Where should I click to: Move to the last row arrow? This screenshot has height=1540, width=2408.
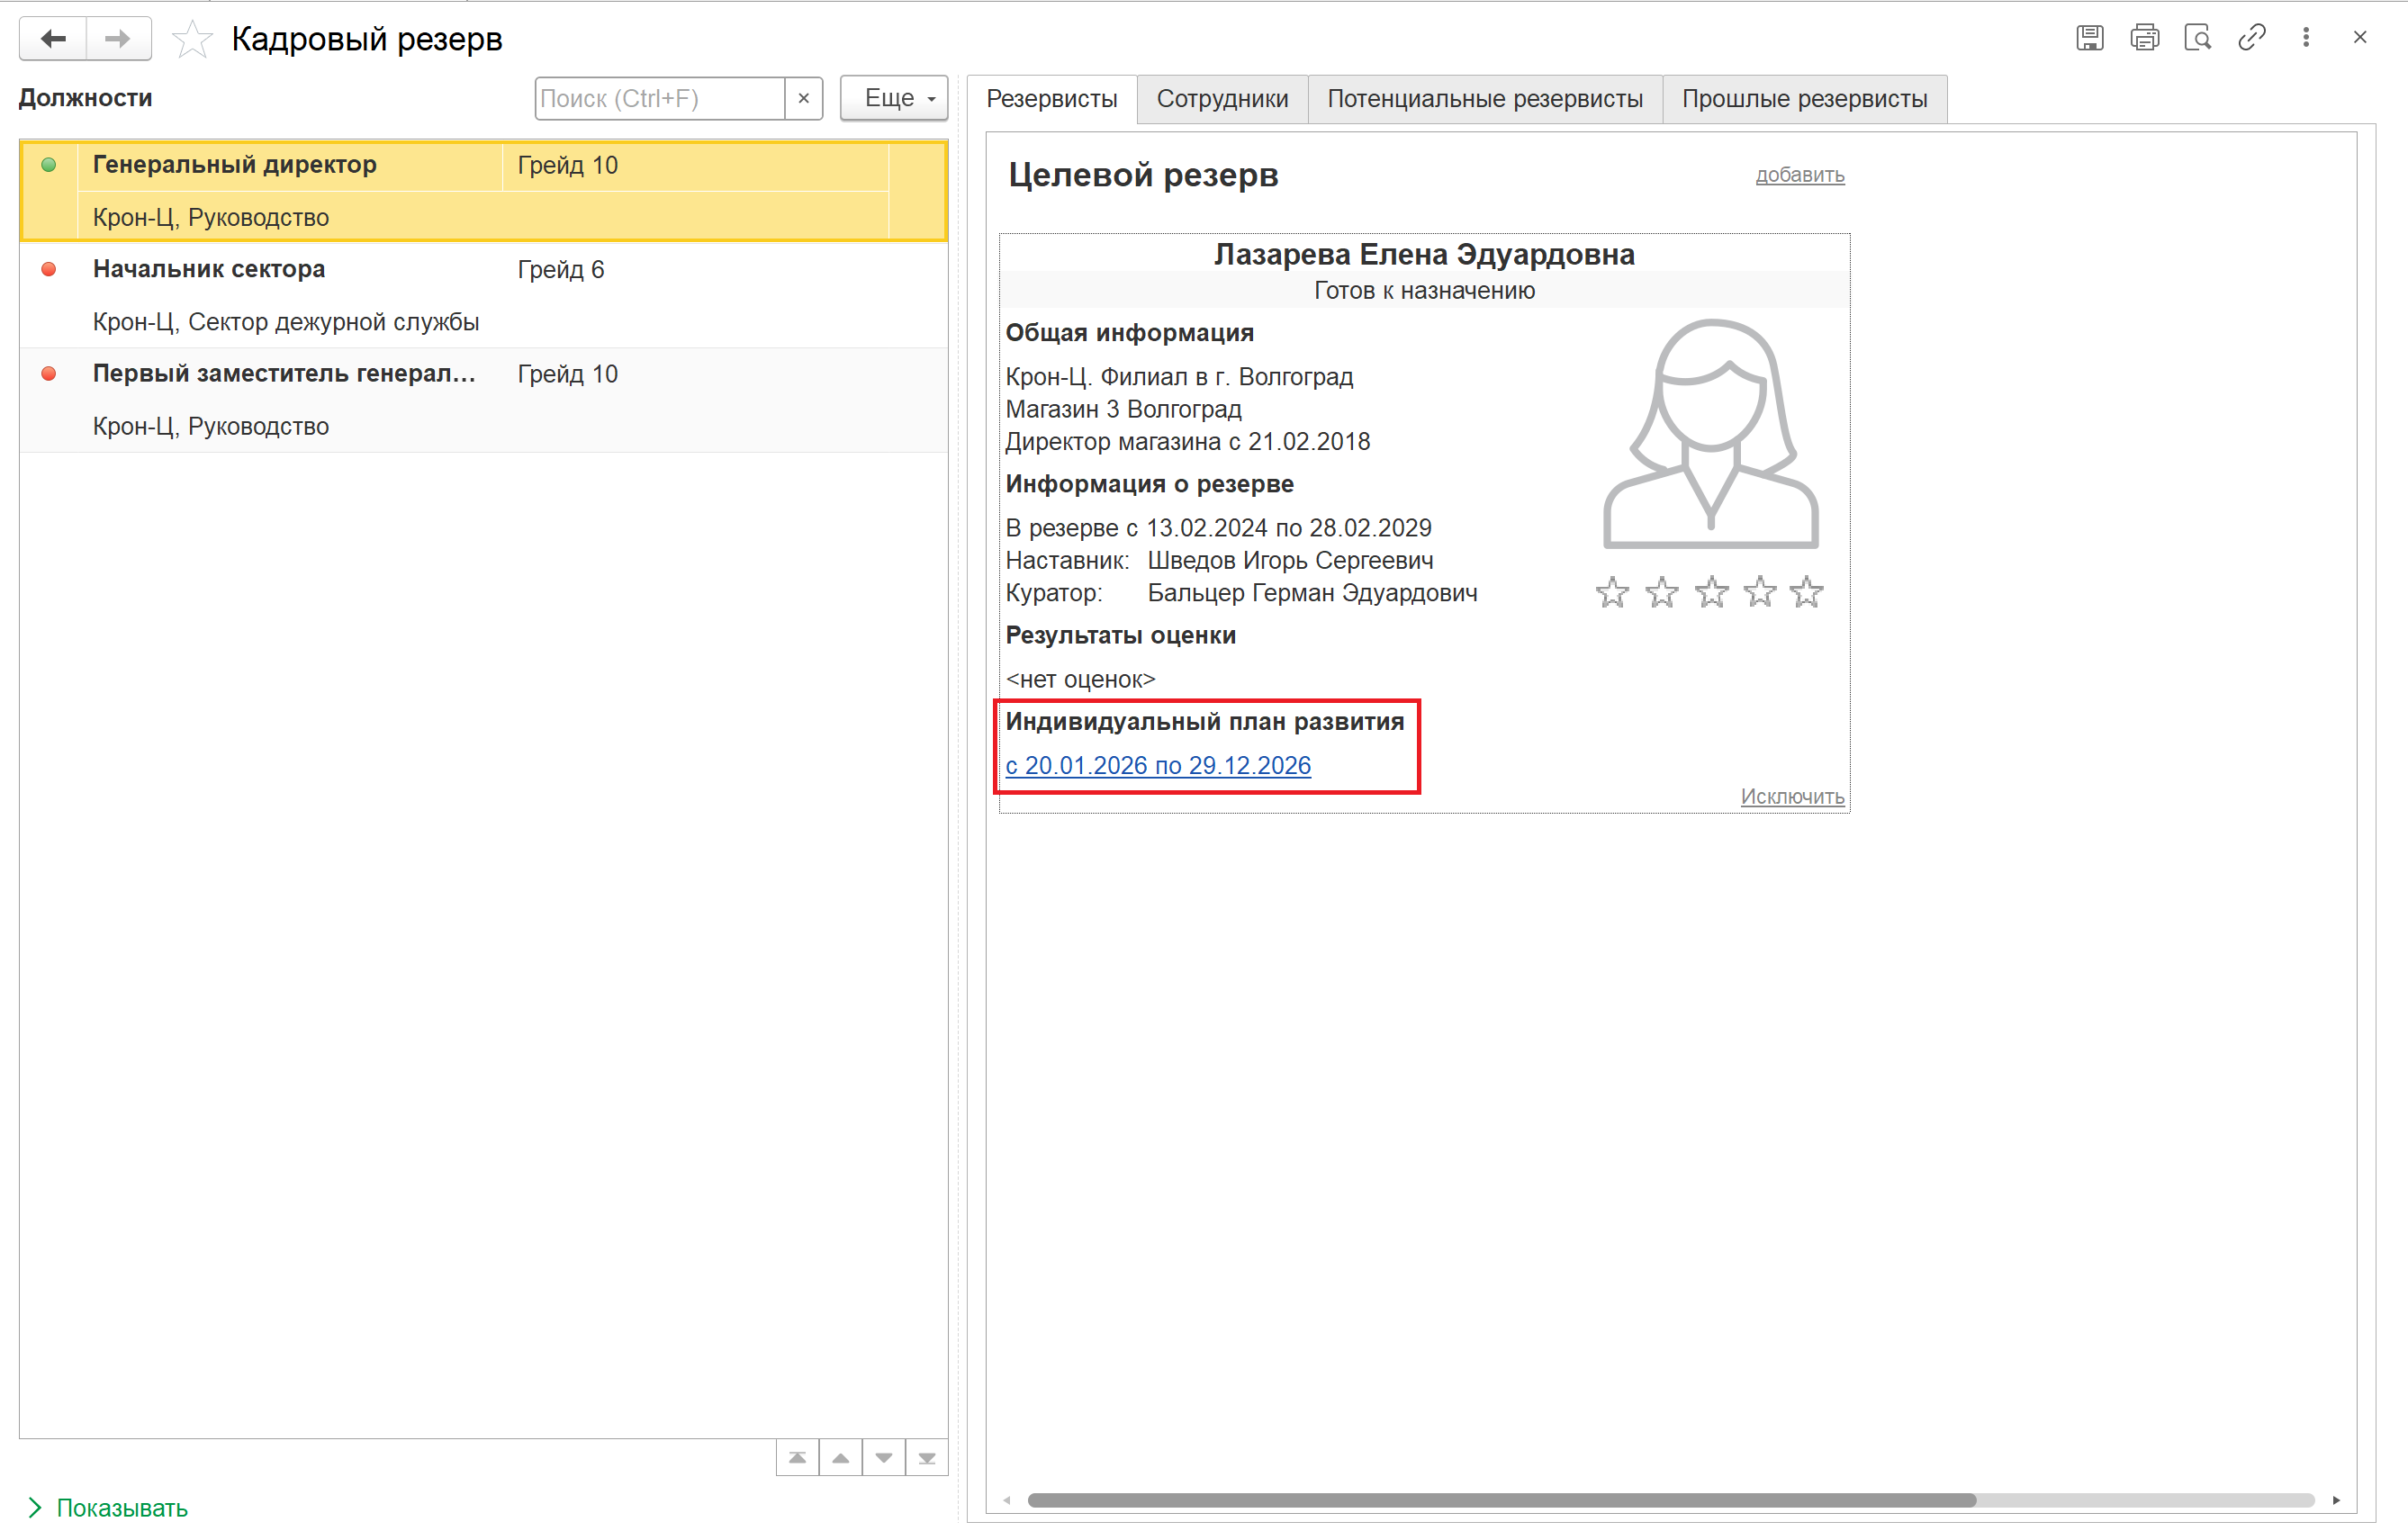[926, 1458]
